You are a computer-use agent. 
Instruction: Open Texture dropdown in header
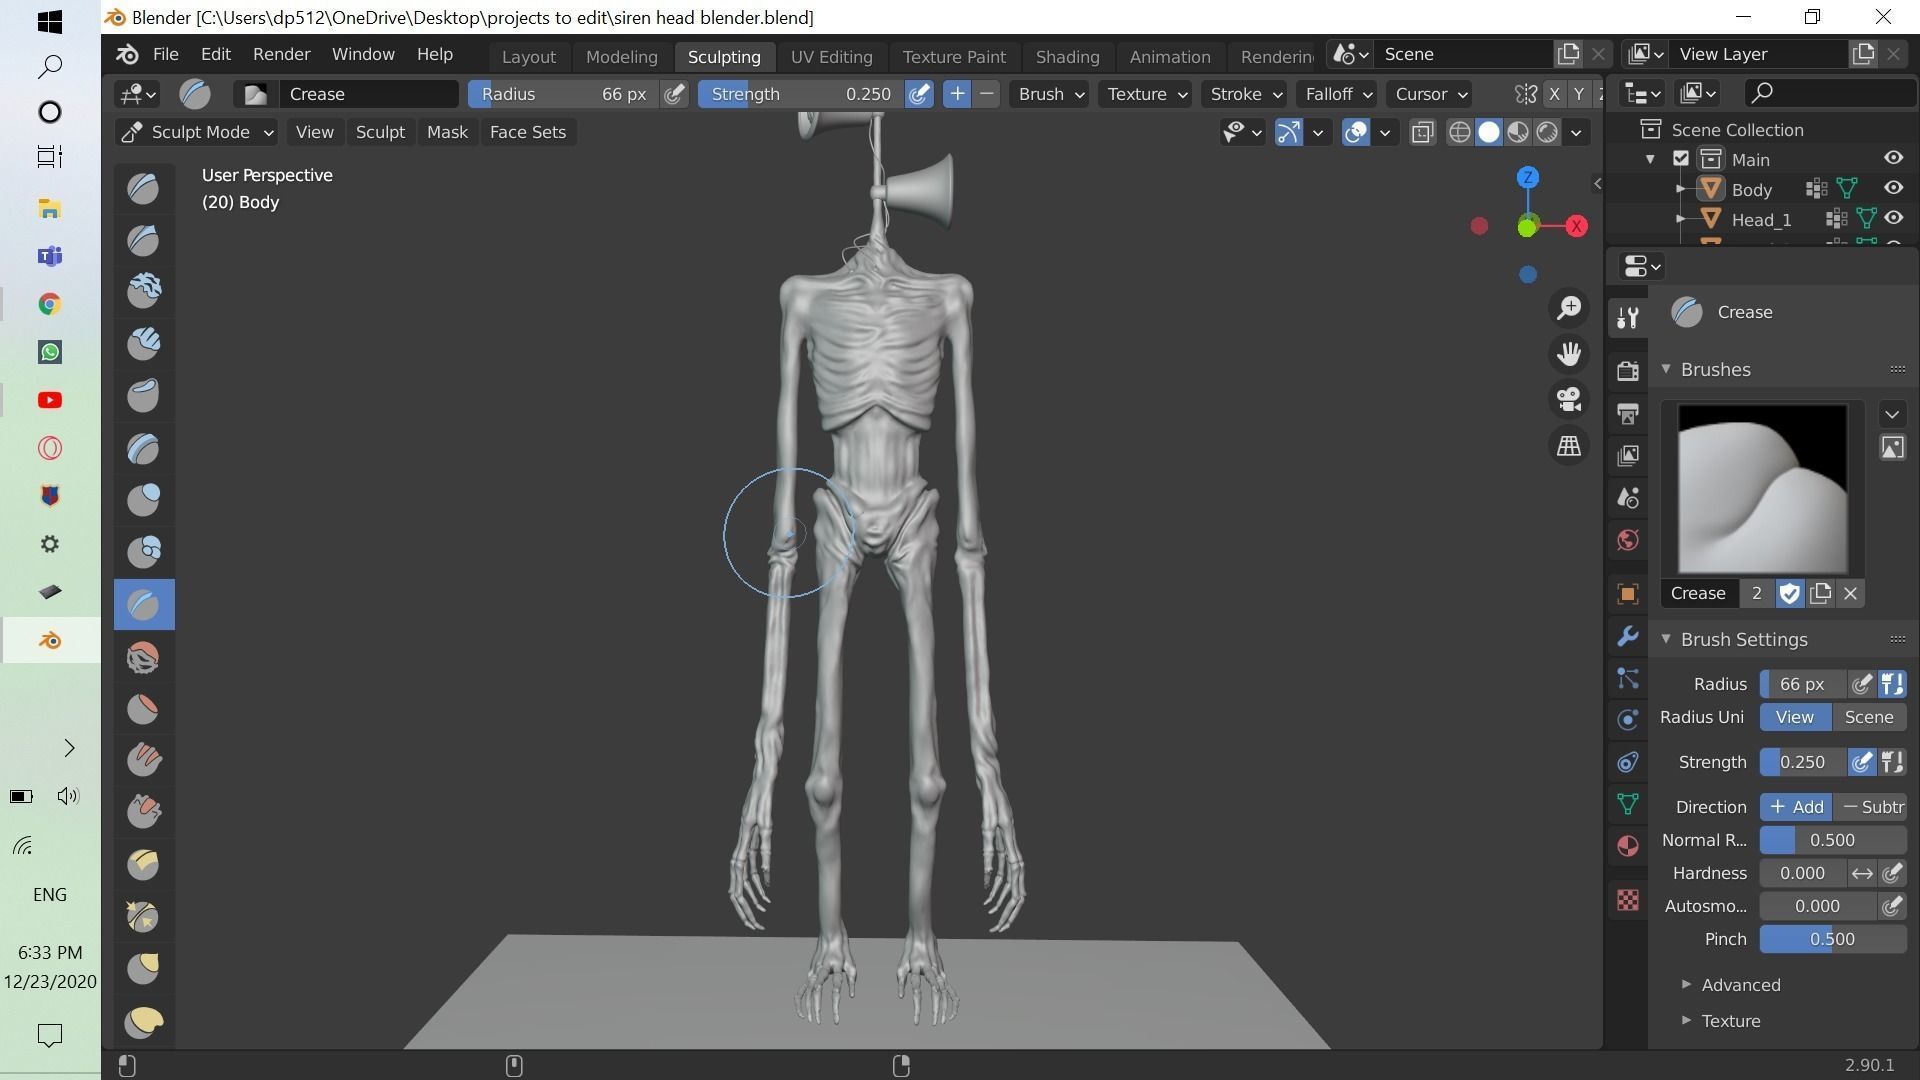tap(1146, 94)
